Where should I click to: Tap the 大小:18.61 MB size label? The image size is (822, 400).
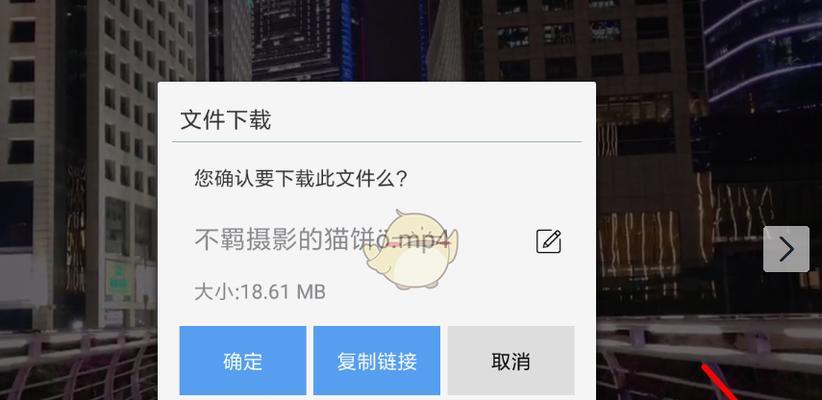click(x=260, y=292)
